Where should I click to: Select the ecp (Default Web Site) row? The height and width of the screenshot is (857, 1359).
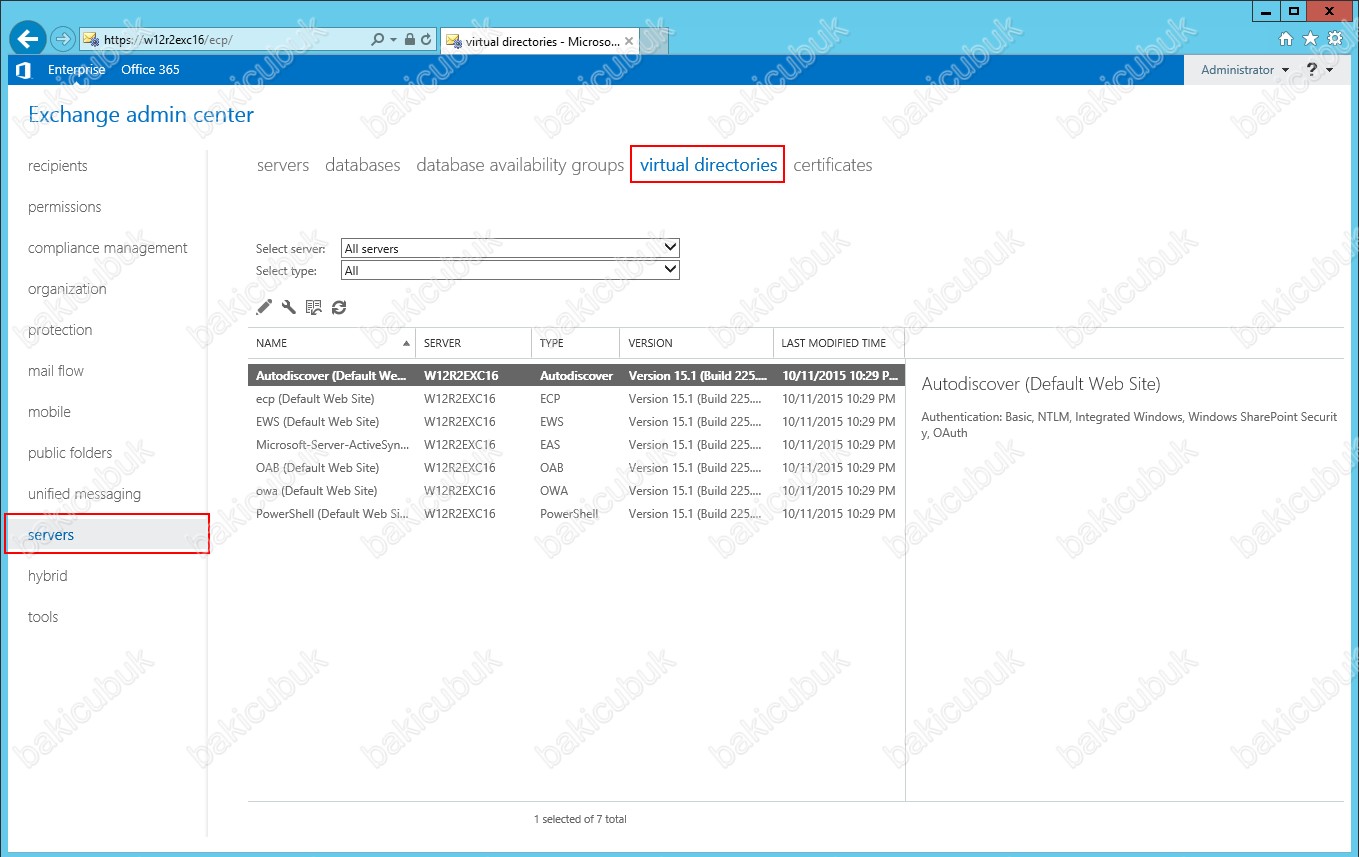click(x=576, y=399)
